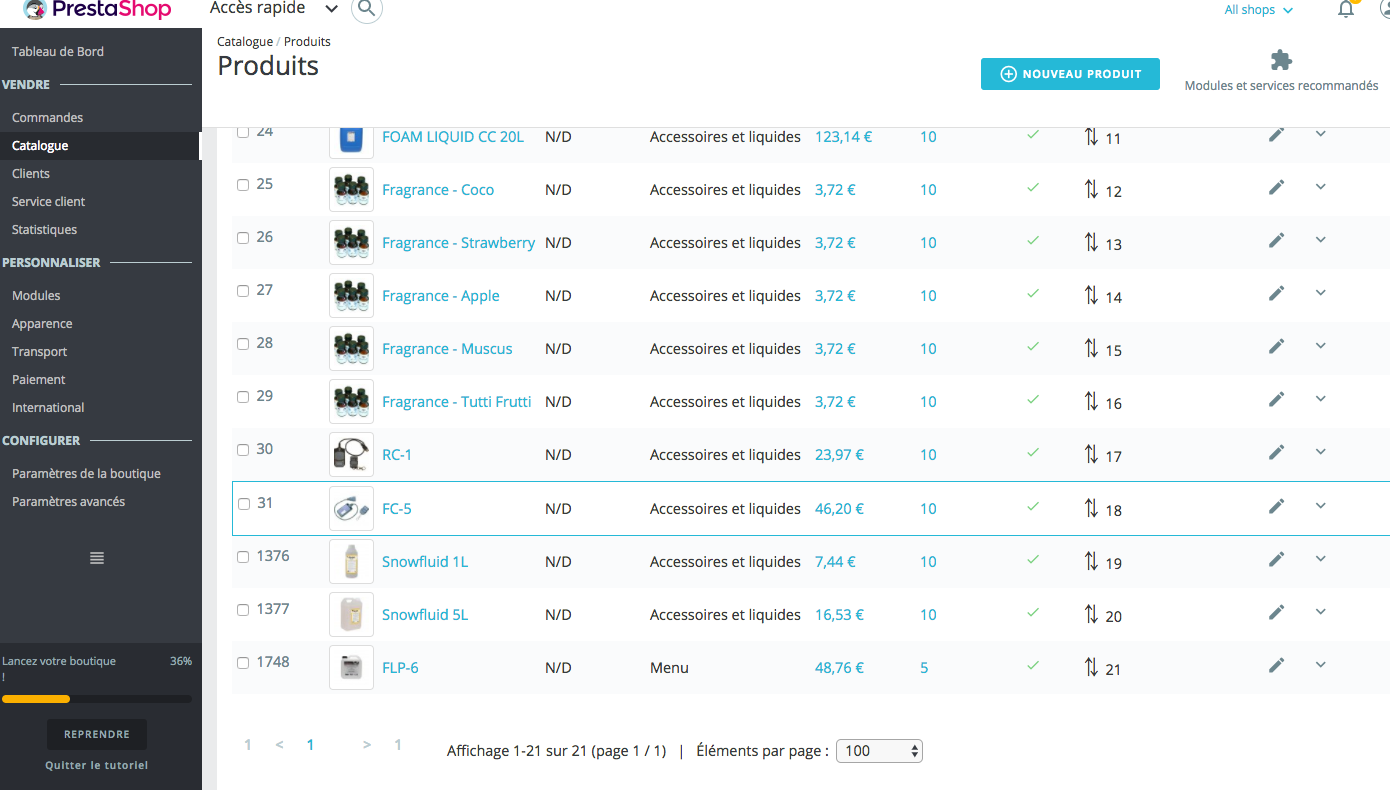
Task: Go to Modules in the sidebar
Action: click(36, 295)
